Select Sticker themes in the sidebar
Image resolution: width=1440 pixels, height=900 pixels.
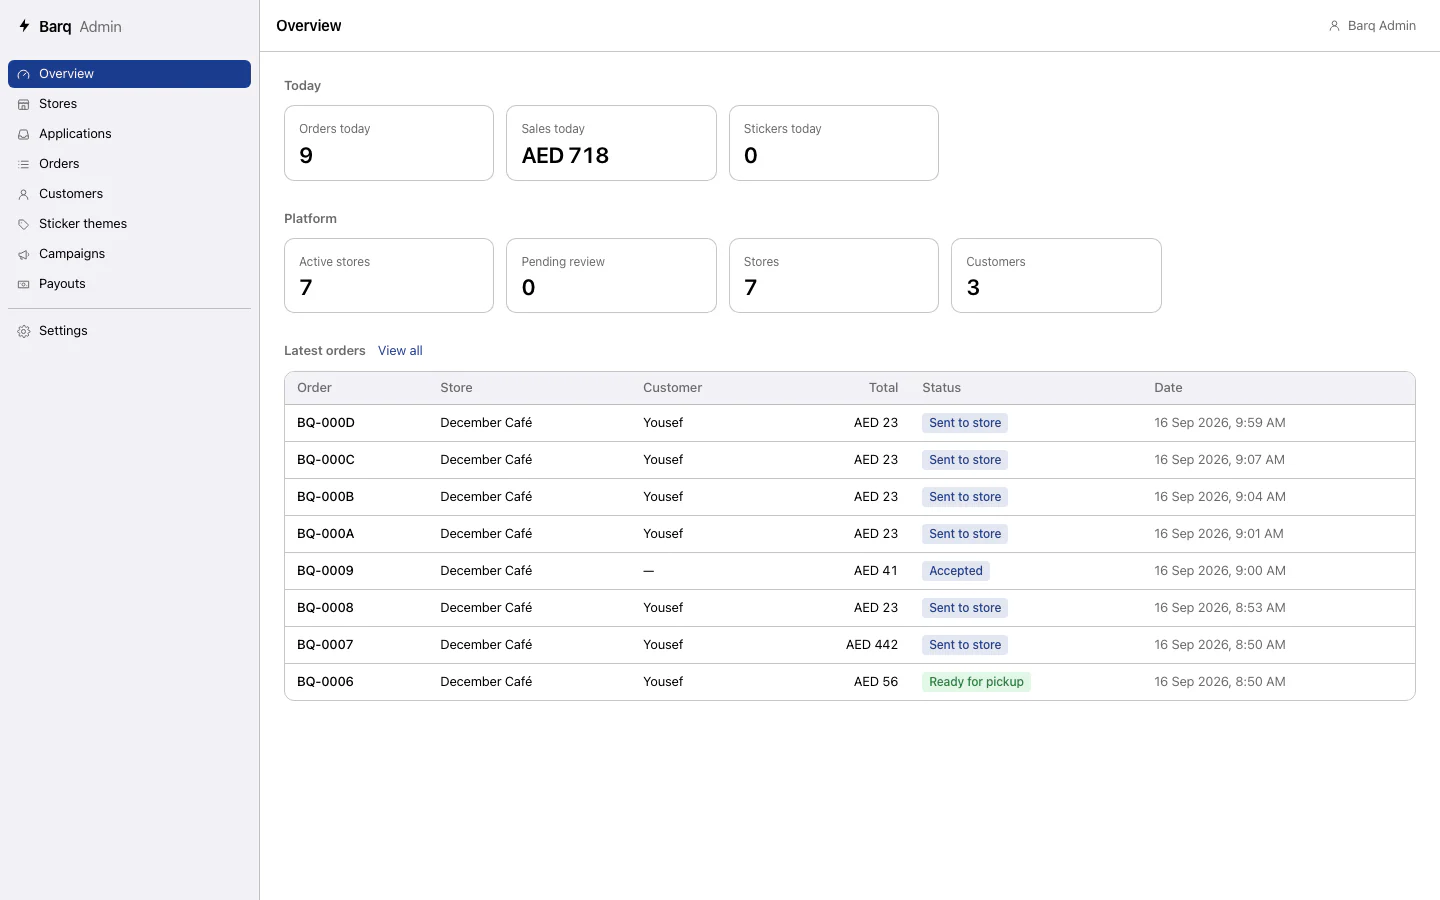129,224
